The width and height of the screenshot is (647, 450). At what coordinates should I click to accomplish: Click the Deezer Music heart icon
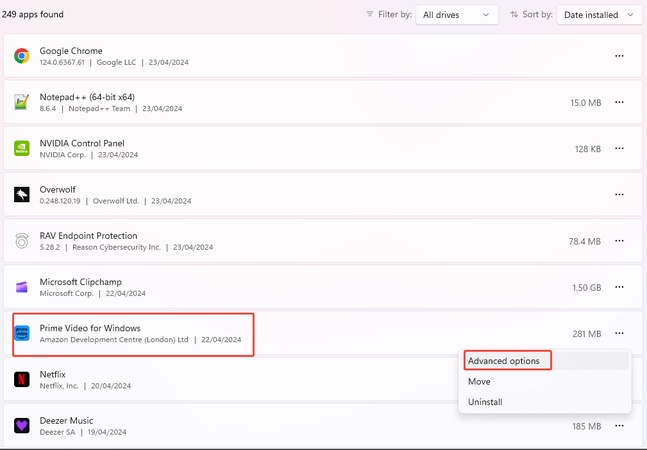(21, 425)
